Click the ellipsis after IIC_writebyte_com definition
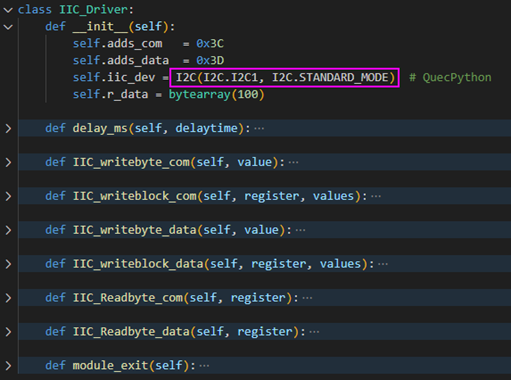 (293, 163)
